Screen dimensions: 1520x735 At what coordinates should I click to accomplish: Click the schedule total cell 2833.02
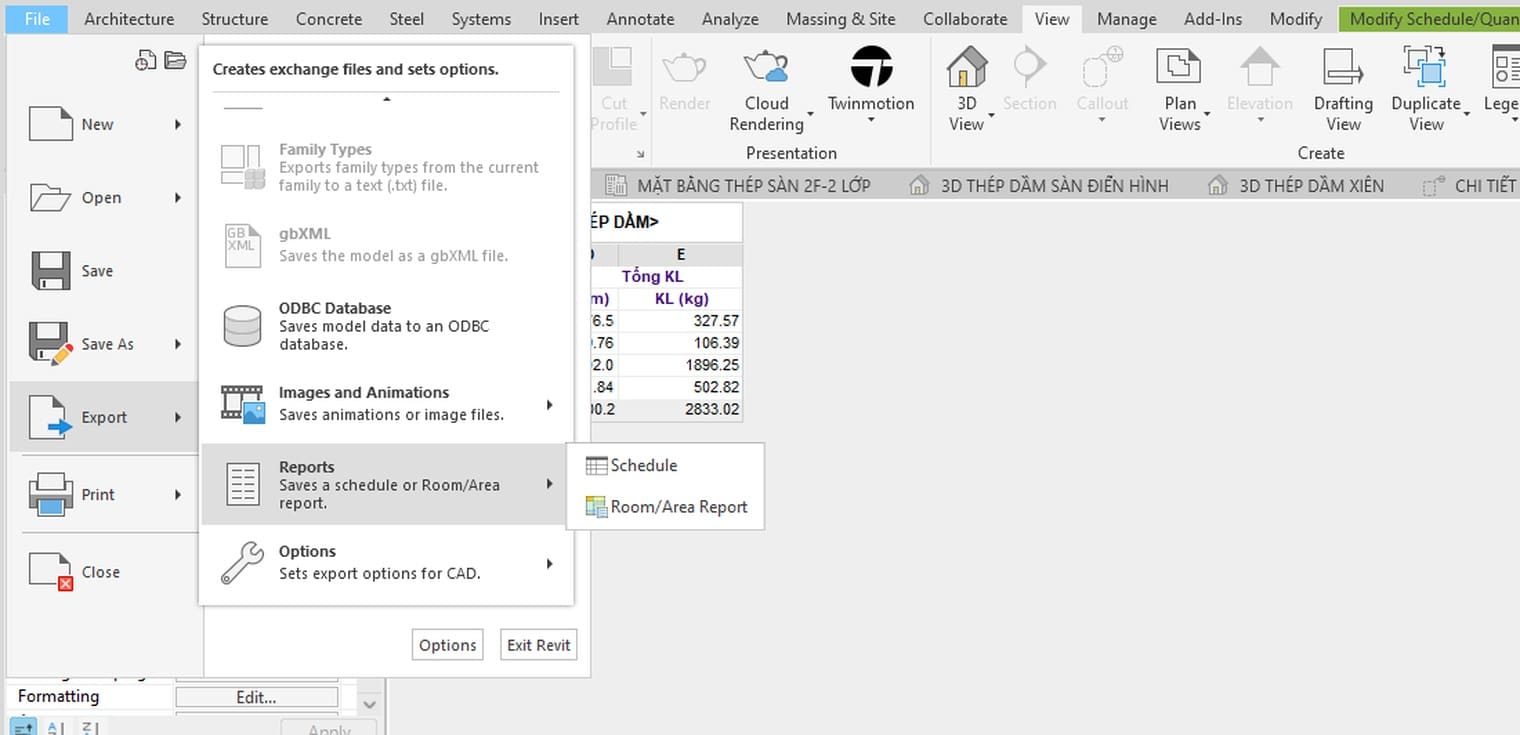point(681,409)
